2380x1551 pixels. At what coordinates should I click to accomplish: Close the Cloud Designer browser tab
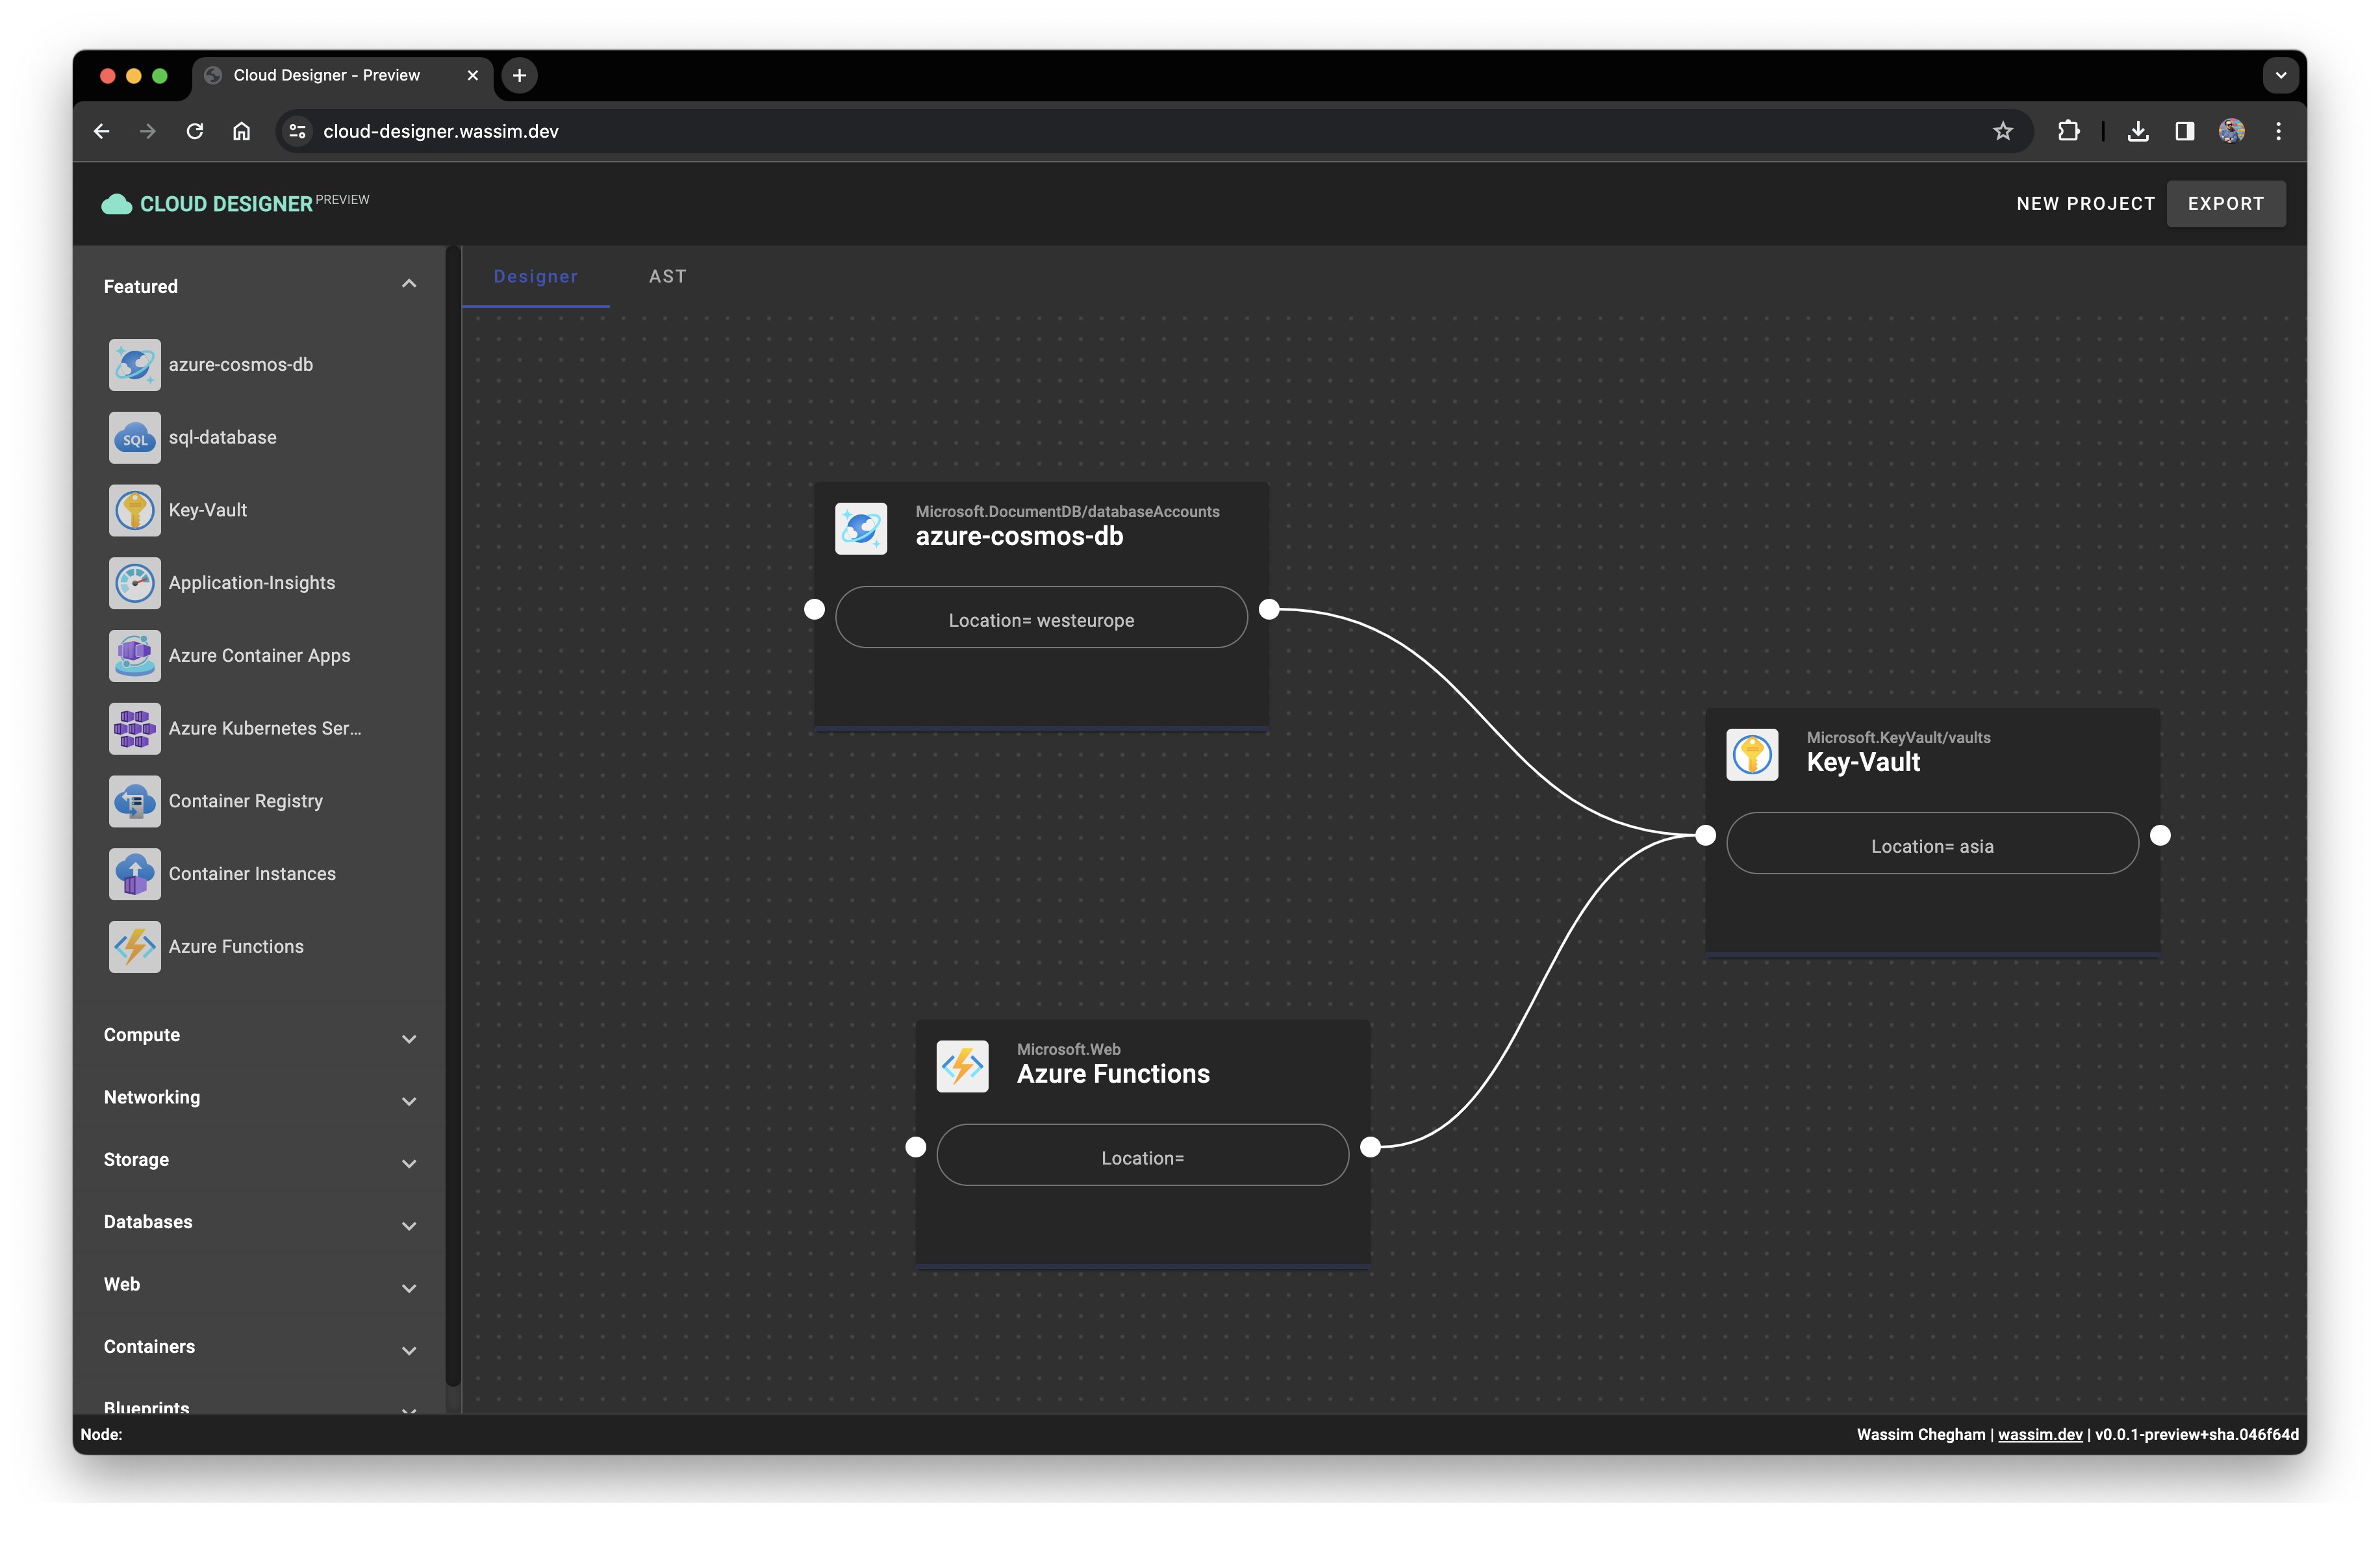[473, 75]
